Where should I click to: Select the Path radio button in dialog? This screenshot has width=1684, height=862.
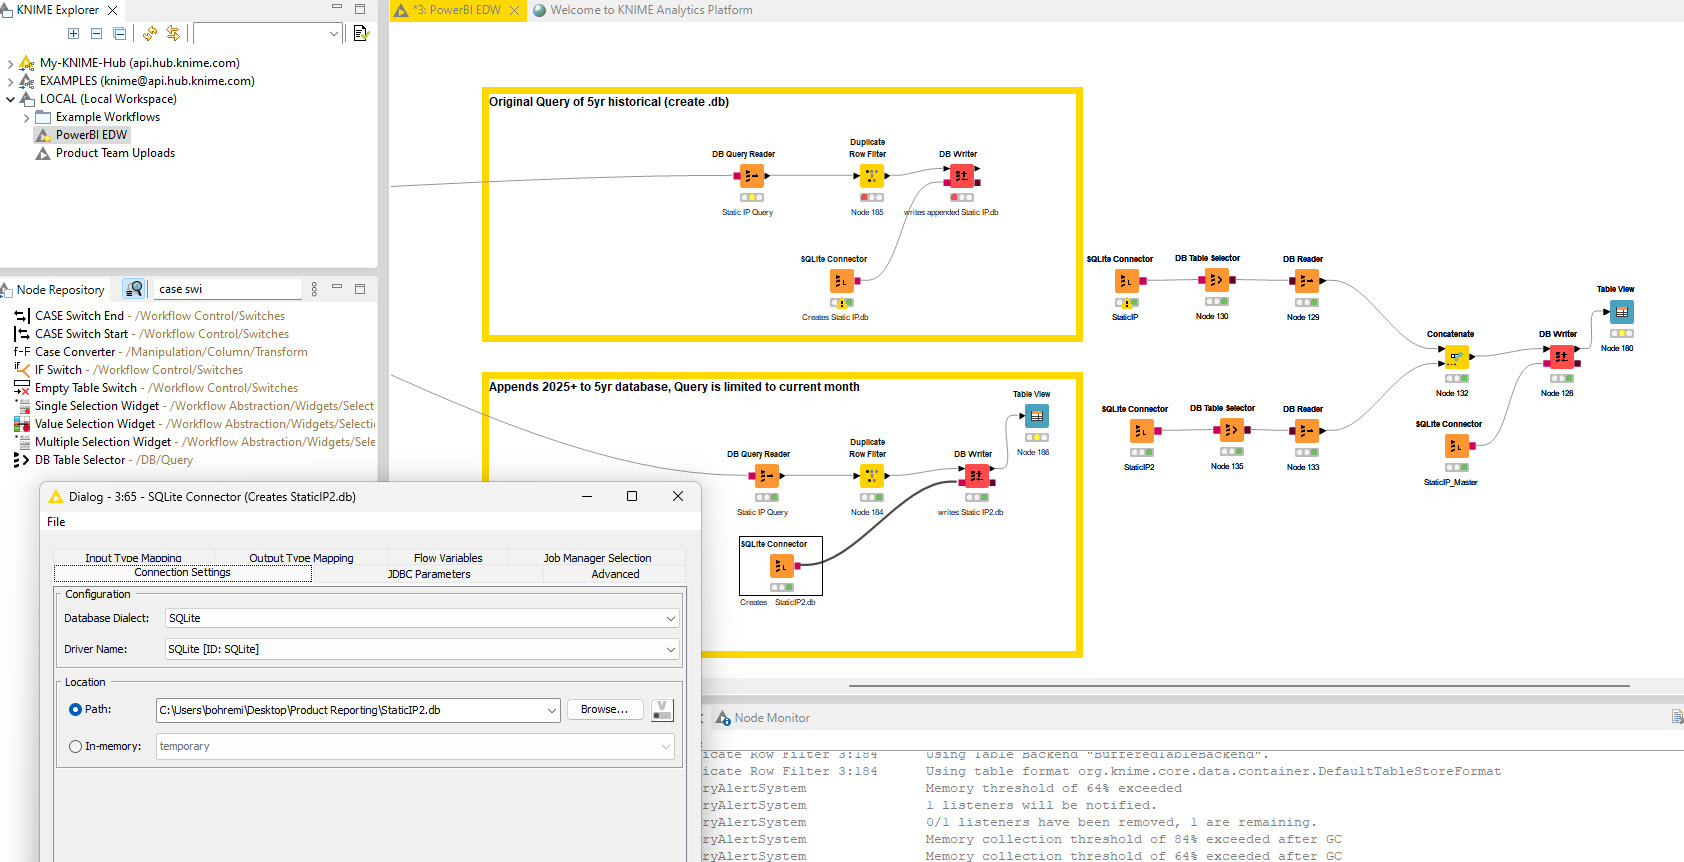point(76,710)
